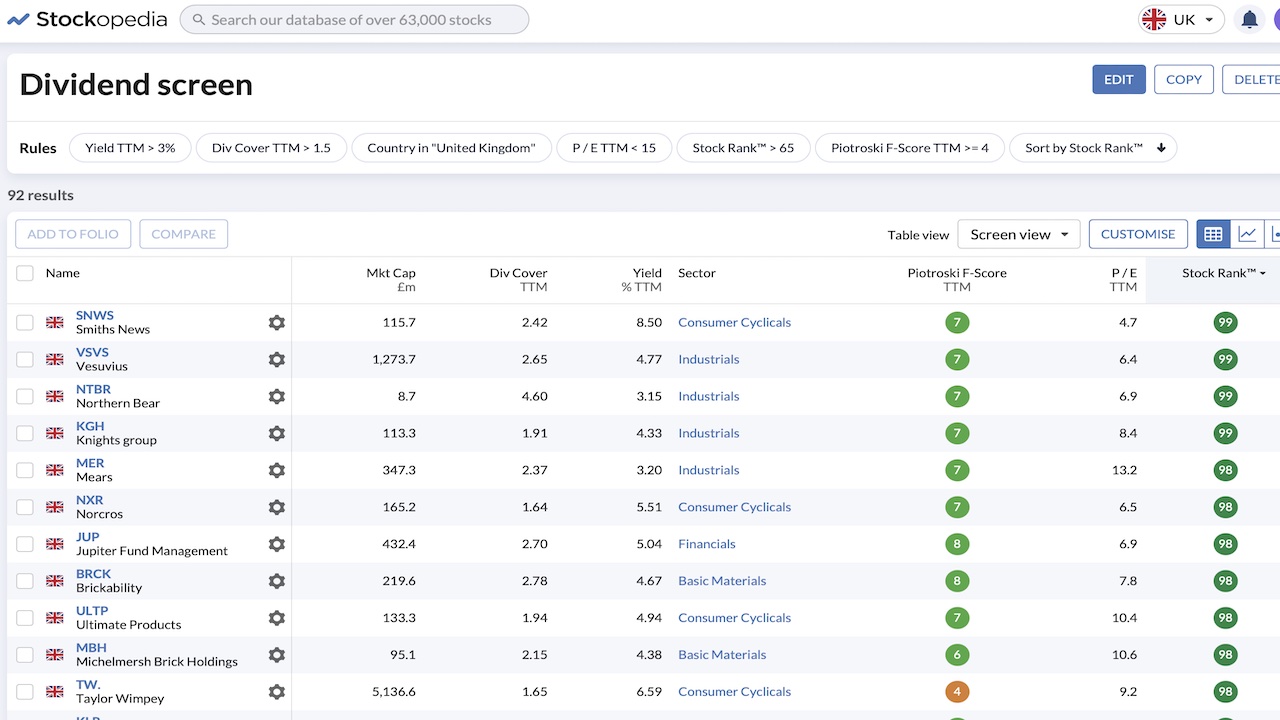Viewport: 1280px width, 720px height.
Task: Click Michelmersh F-Score 6 badge
Action: click(x=957, y=655)
